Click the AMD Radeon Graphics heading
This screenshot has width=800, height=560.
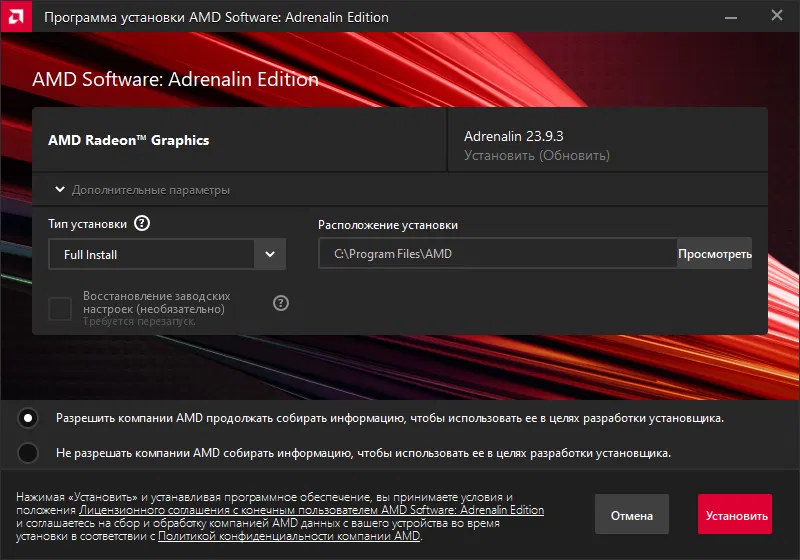click(x=129, y=140)
